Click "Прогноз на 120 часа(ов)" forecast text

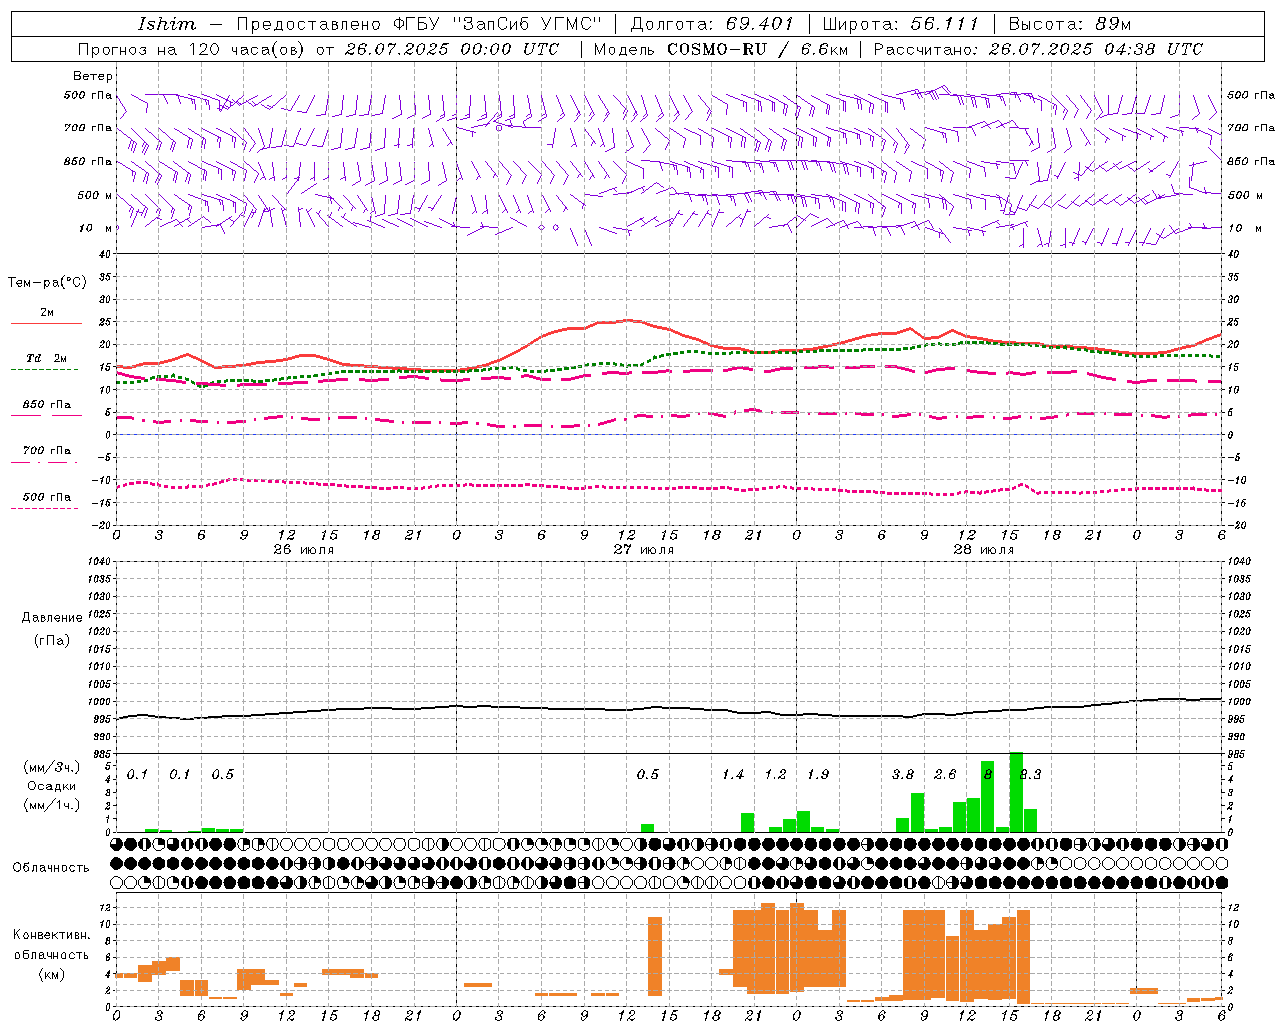pyautogui.click(x=192, y=49)
